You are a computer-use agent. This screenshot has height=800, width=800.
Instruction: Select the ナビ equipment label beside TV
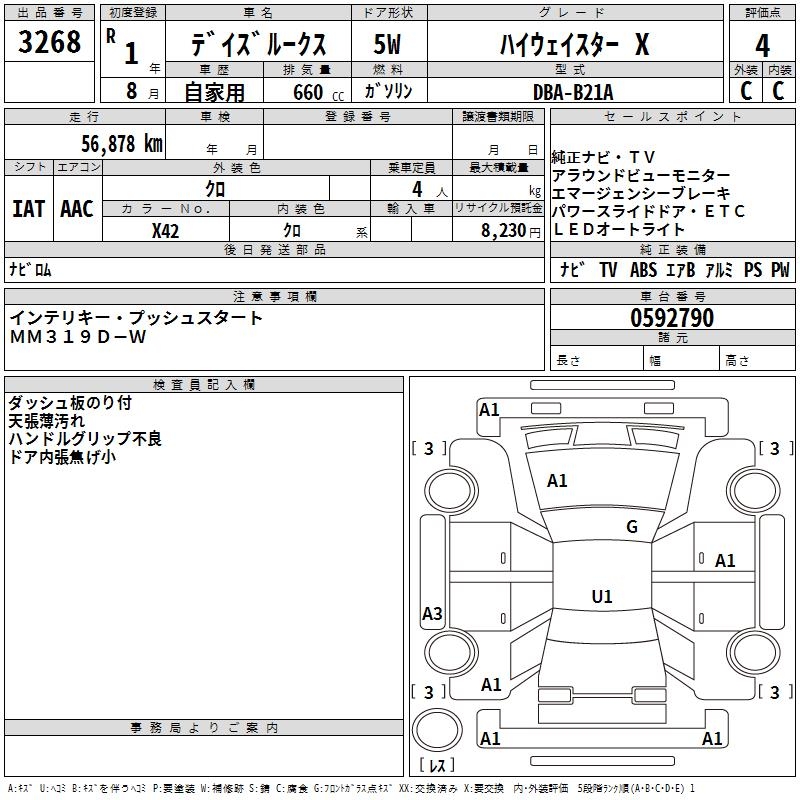click(x=573, y=270)
